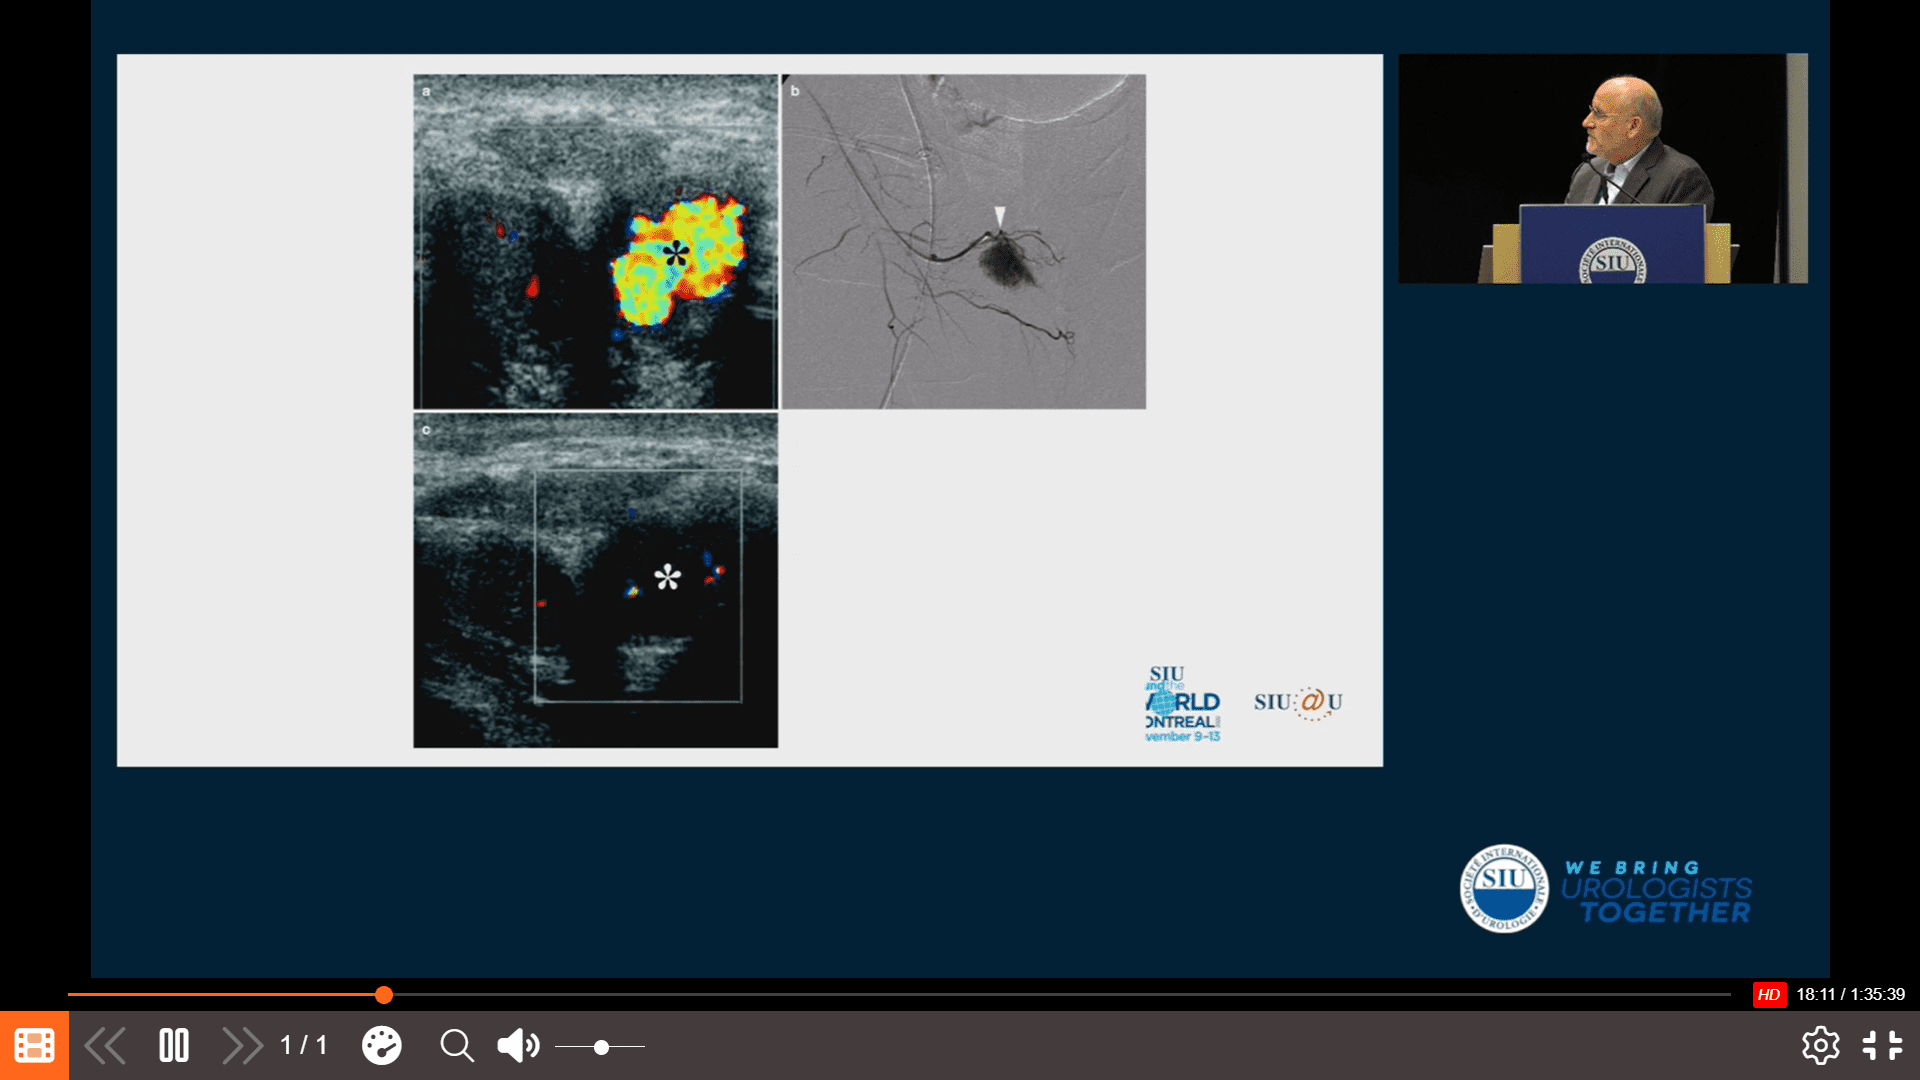Click the presentation slide area
The image size is (1920, 1080).
point(750,410)
